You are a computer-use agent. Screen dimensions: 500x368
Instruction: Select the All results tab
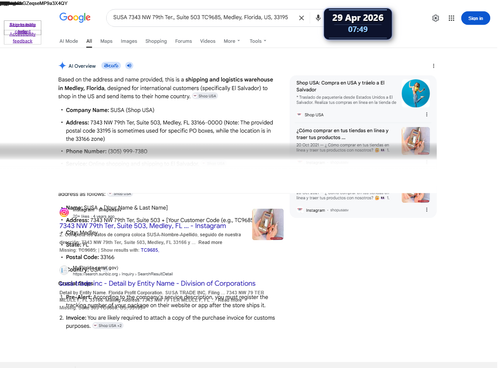pyautogui.click(x=89, y=41)
